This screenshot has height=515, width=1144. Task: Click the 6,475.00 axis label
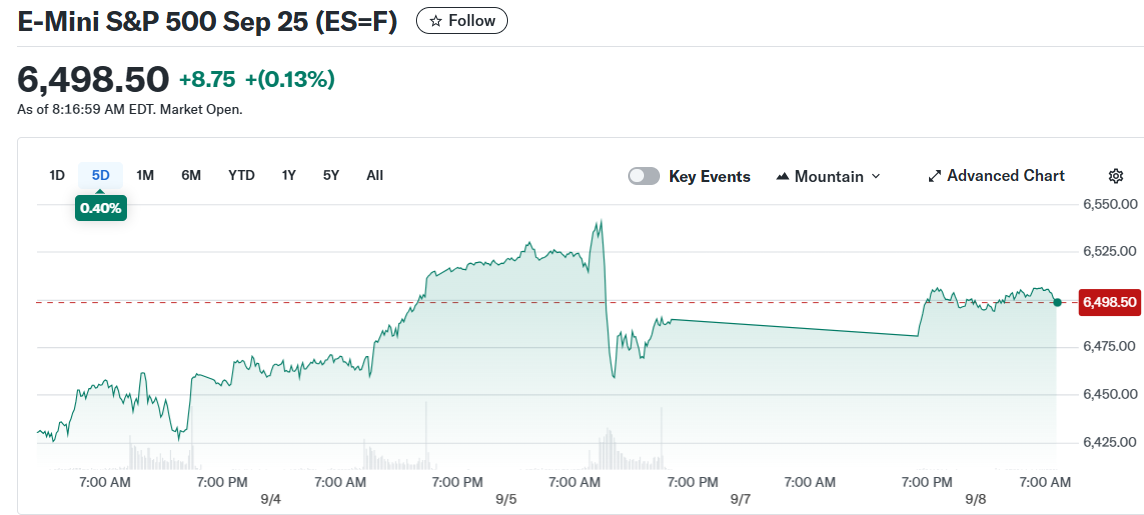[1108, 346]
